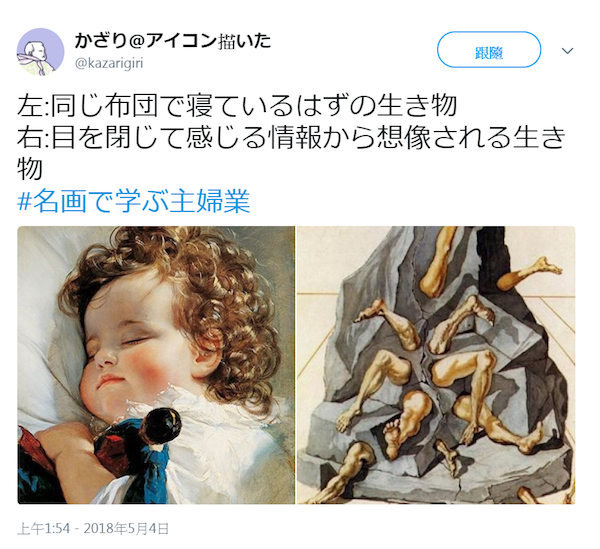Open the @kazarigiri handle link

[x=109, y=63]
